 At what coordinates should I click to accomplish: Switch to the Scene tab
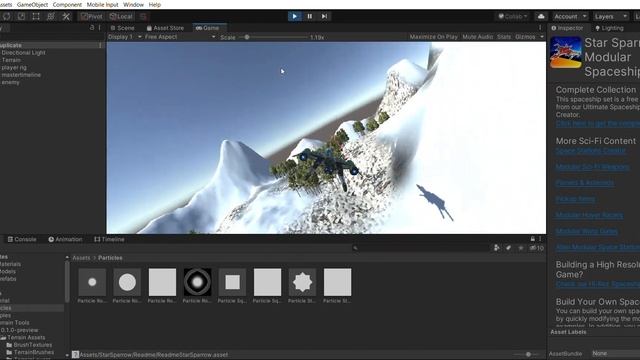pos(122,28)
